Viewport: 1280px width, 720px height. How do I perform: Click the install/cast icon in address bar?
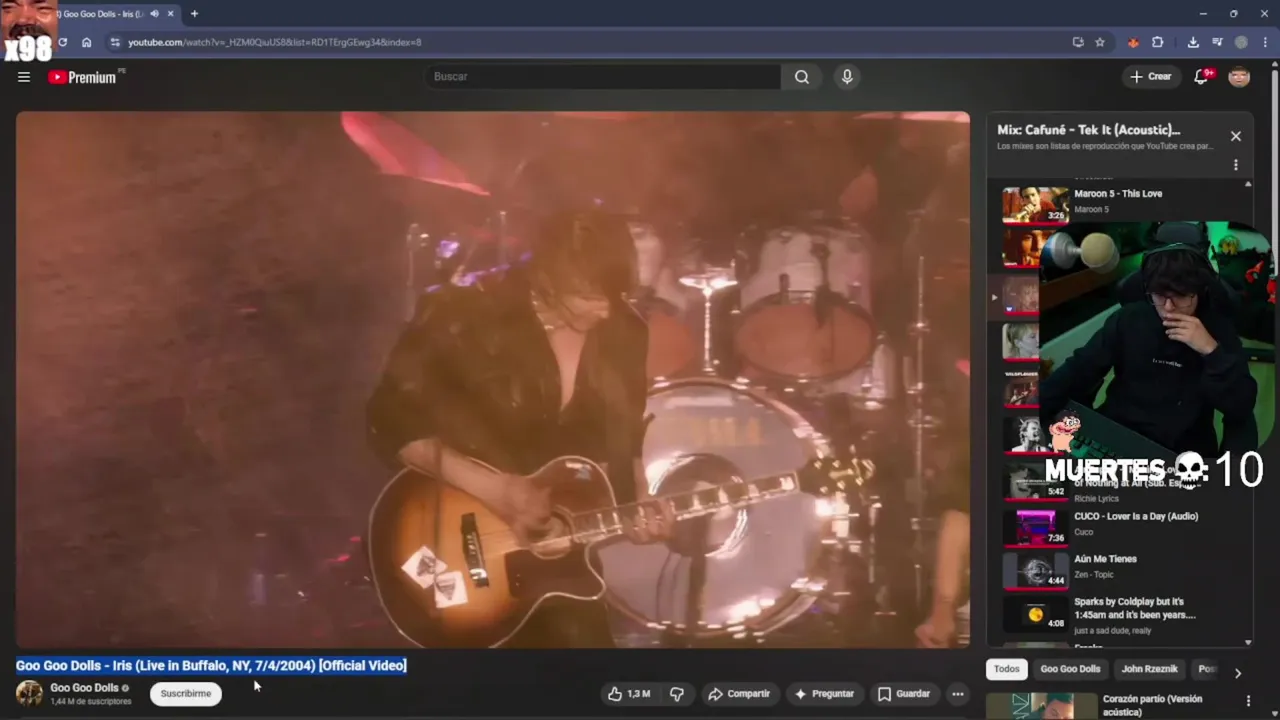(x=1078, y=42)
